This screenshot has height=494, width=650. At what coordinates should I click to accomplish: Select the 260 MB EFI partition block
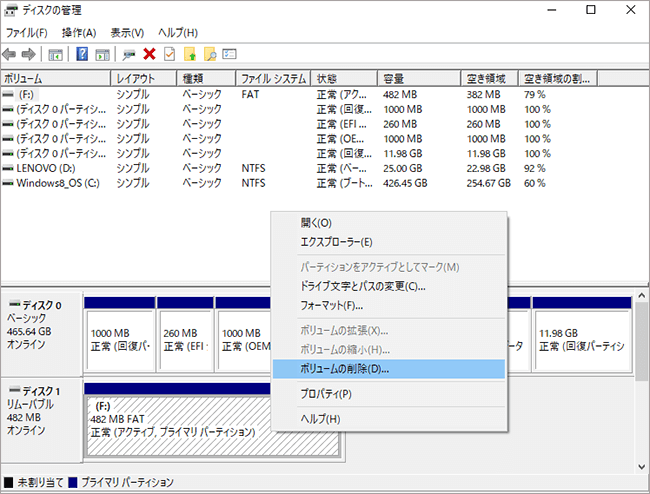(x=185, y=334)
